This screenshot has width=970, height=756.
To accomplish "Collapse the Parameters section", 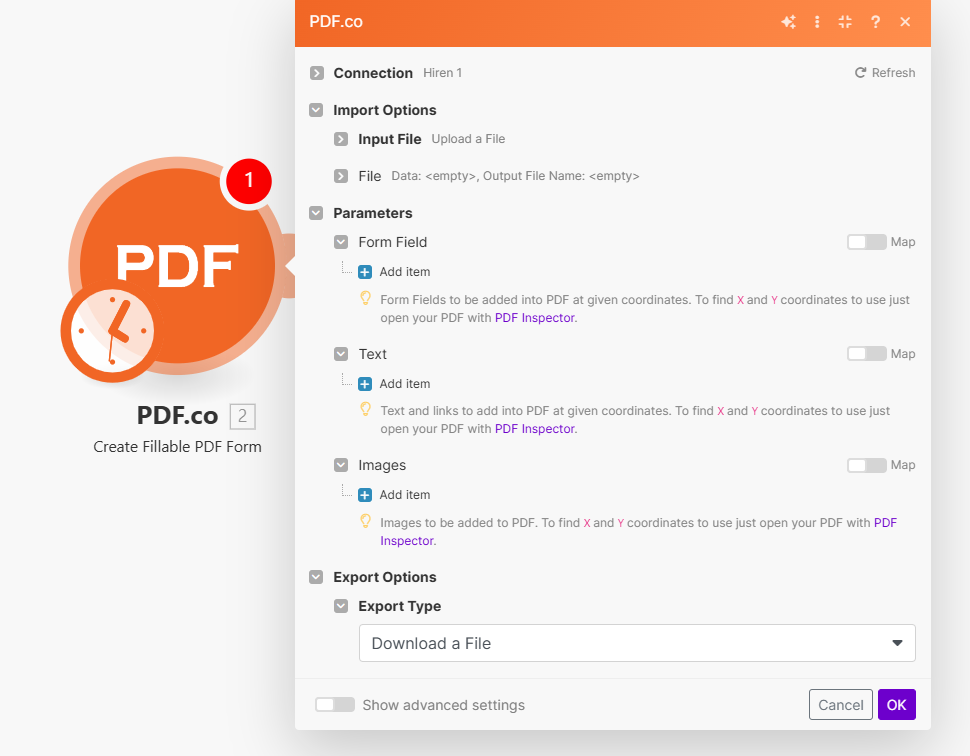I will (316, 213).
